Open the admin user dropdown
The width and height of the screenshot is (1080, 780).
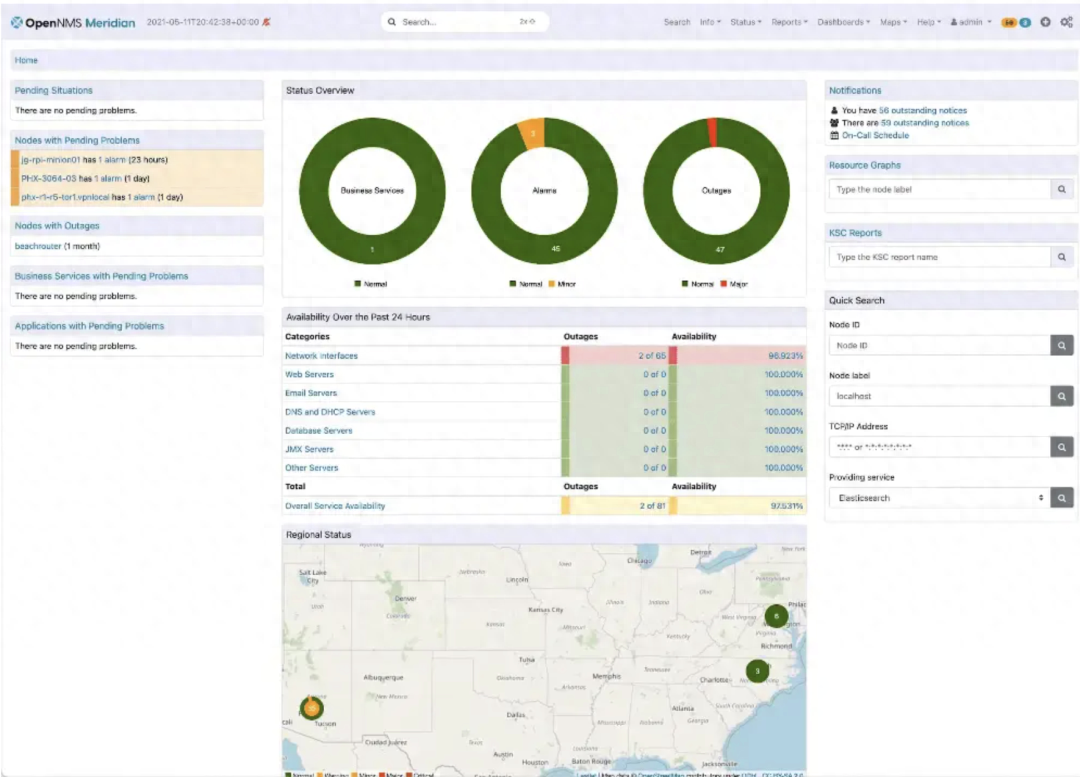(x=970, y=22)
